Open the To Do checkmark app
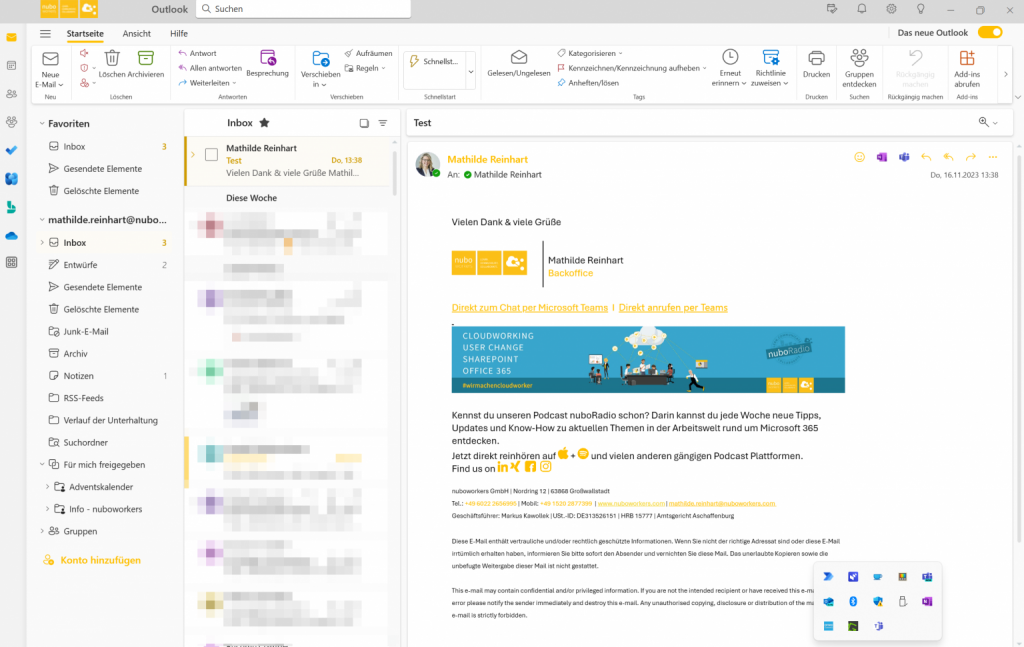Screen dimensions: 1024x647 (11, 150)
